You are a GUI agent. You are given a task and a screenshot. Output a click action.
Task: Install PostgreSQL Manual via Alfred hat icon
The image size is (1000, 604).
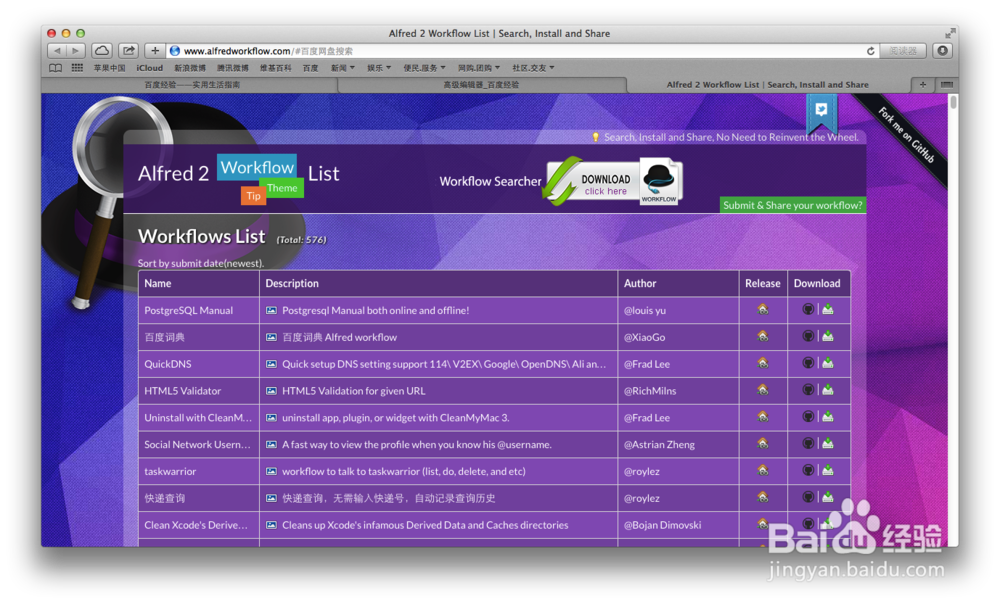coord(808,309)
